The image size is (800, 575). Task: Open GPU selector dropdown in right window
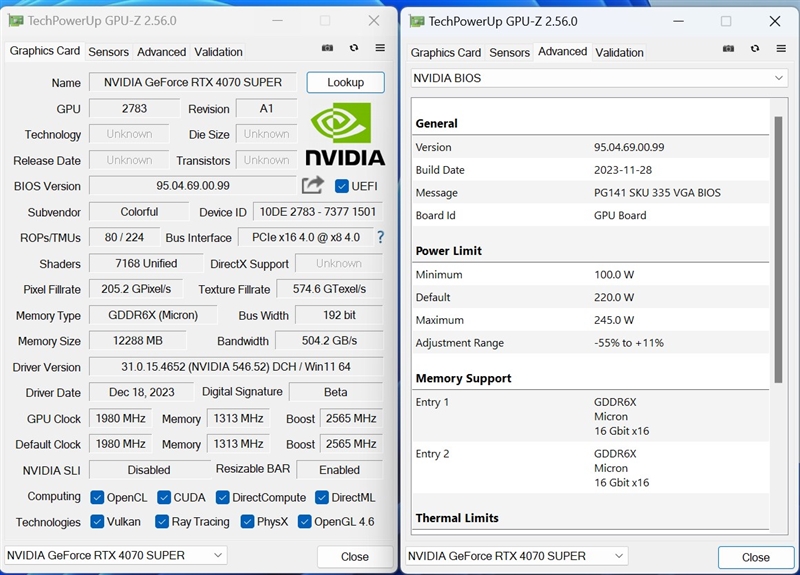click(517, 556)
